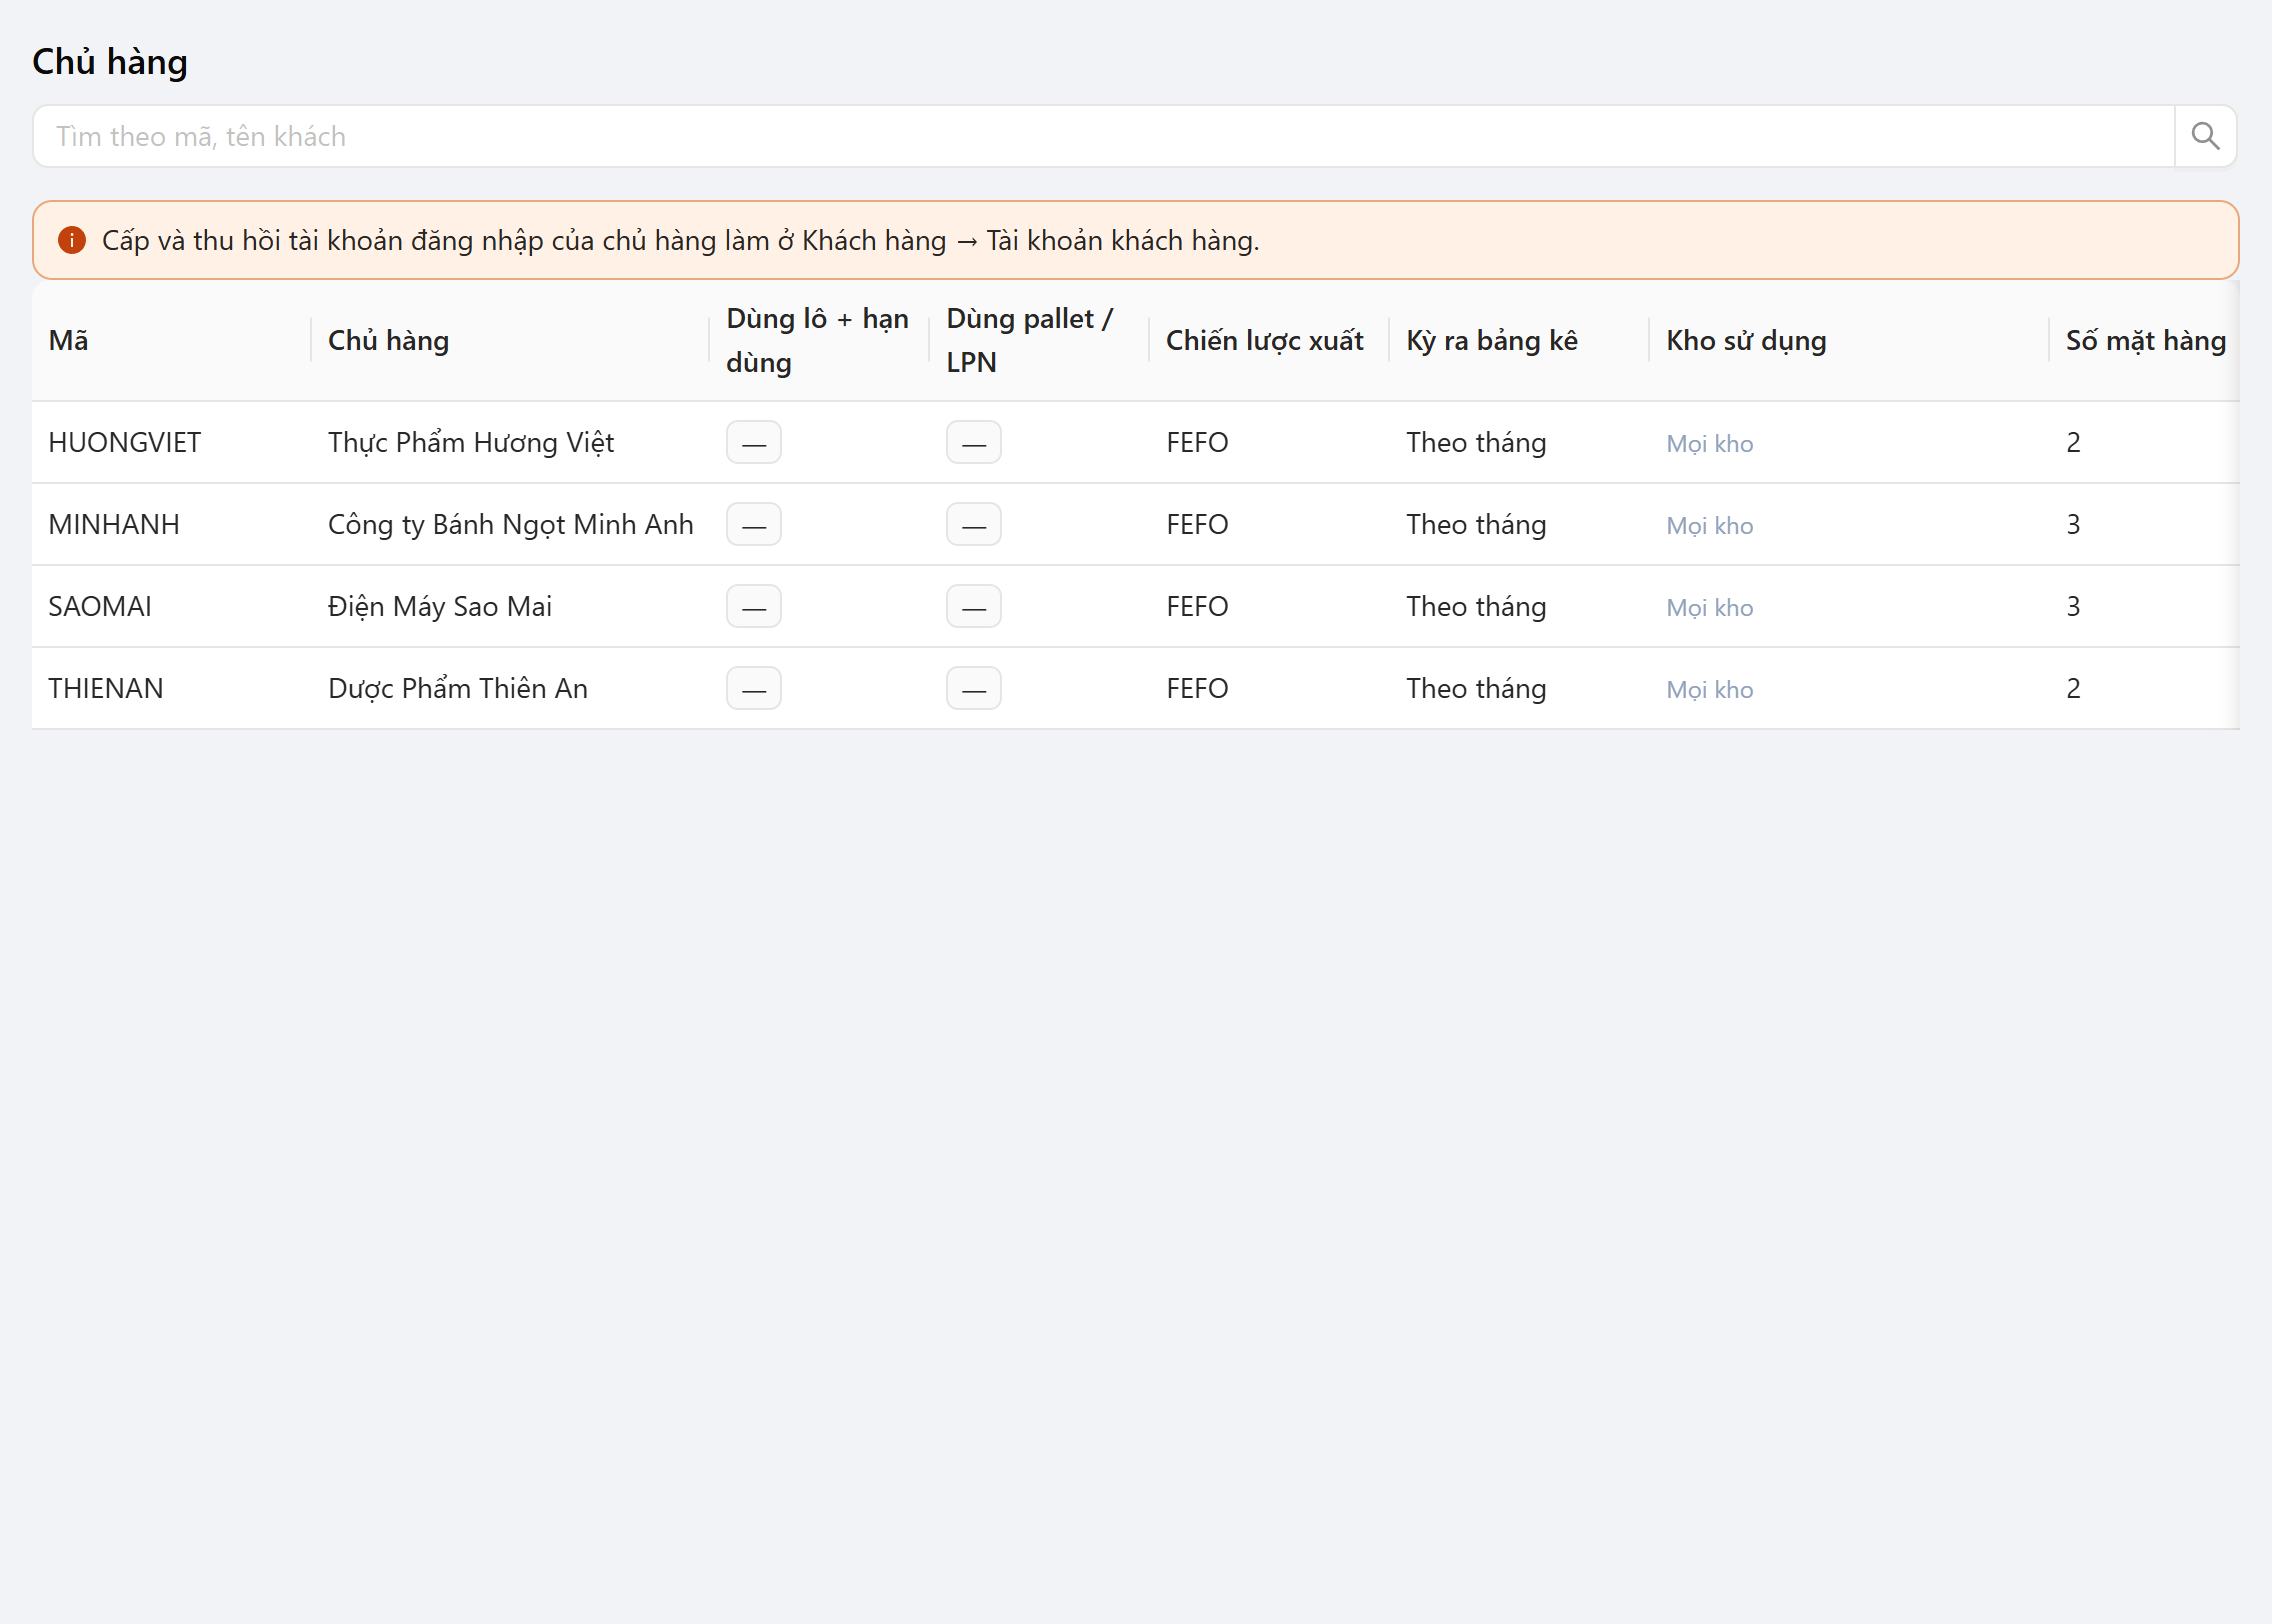Click 'Công ty Bánh Ngọt Minh Anh' name
Screen dimensions: 2272x1624
511,524
